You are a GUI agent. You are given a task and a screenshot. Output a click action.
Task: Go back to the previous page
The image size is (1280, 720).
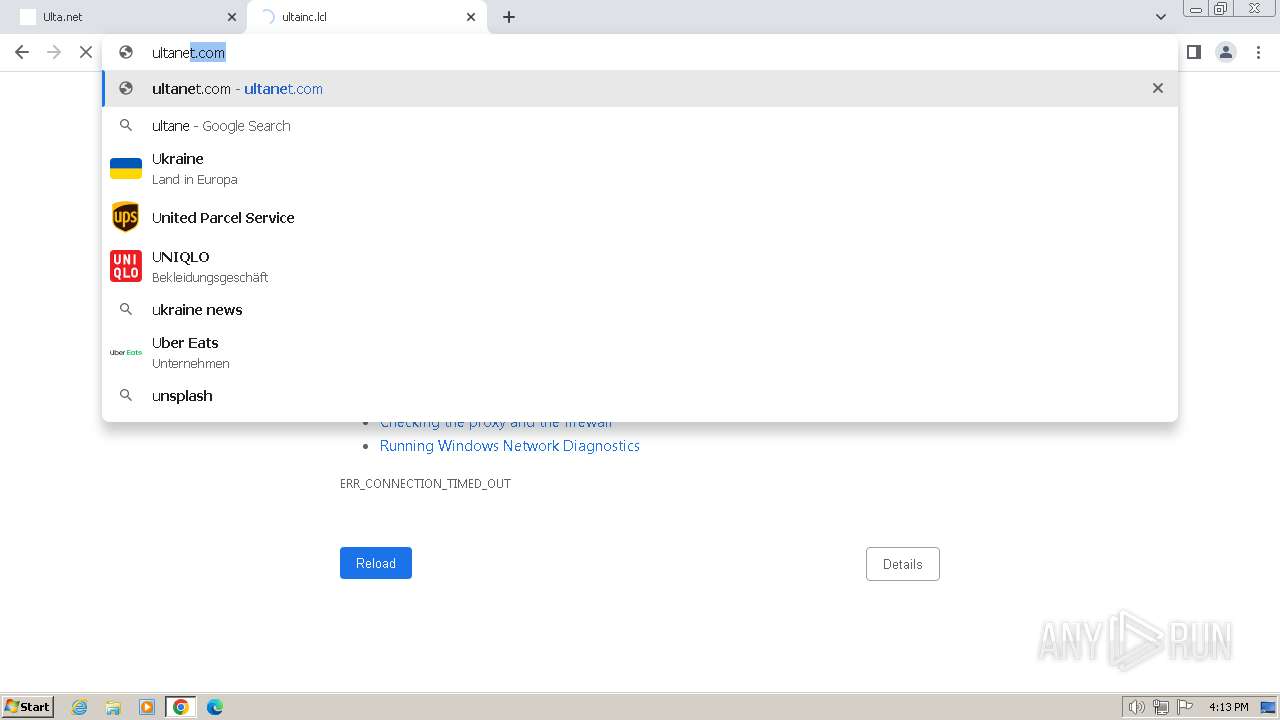pos(22,52)
